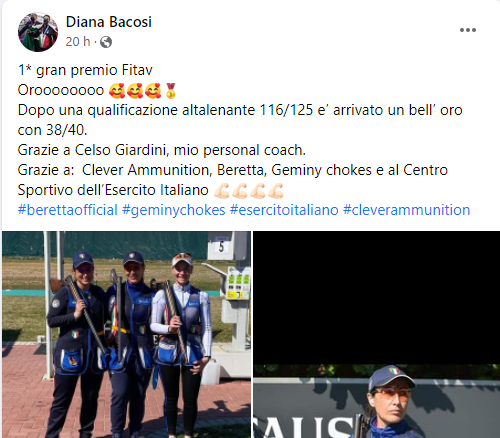Click the '1* gran premio Fitav' text line
500x438 pixels.
[85, 70]
